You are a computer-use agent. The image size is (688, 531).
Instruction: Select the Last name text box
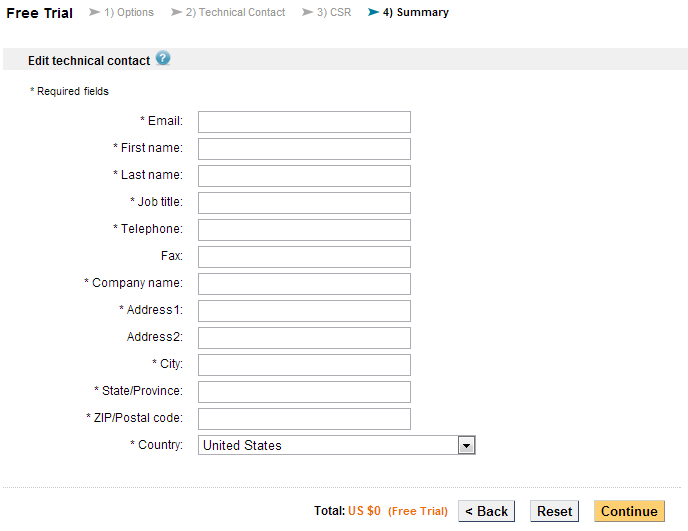point(304,176)
